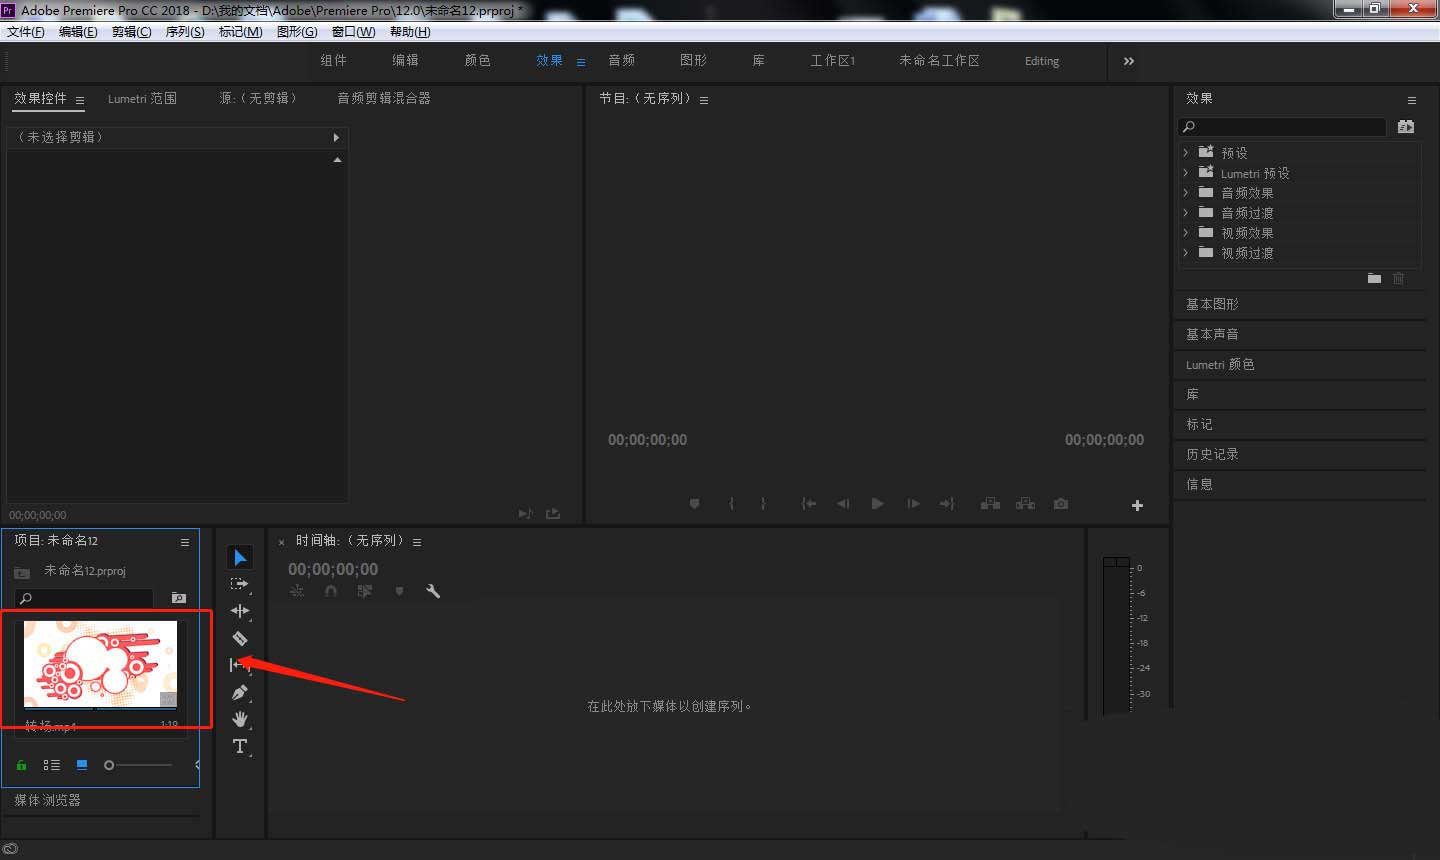Screen dimensions: 1440x860
Task: Click the Lift button in Program monitor
Action: coord(990,504)
